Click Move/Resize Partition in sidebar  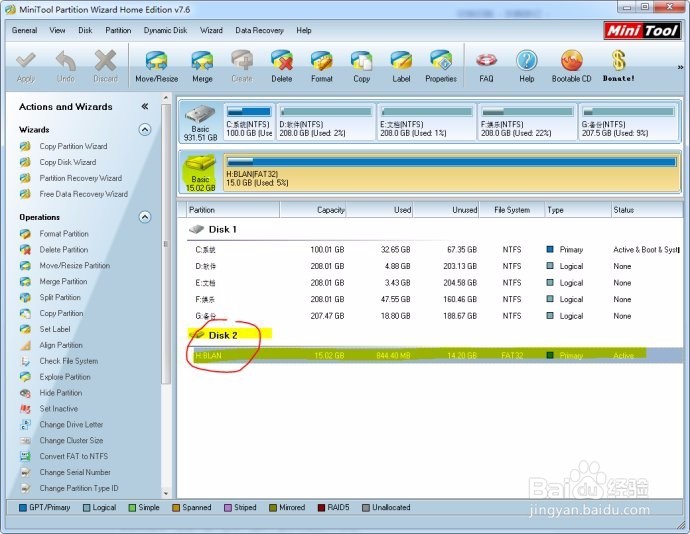tap(75, 265)
